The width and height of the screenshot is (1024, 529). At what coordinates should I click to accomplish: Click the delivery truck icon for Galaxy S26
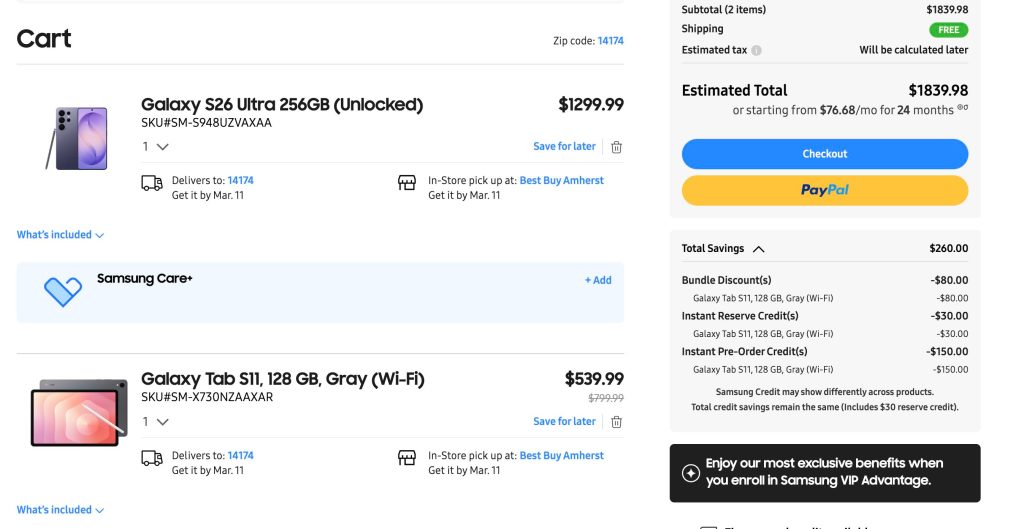(x=152, y=183)
